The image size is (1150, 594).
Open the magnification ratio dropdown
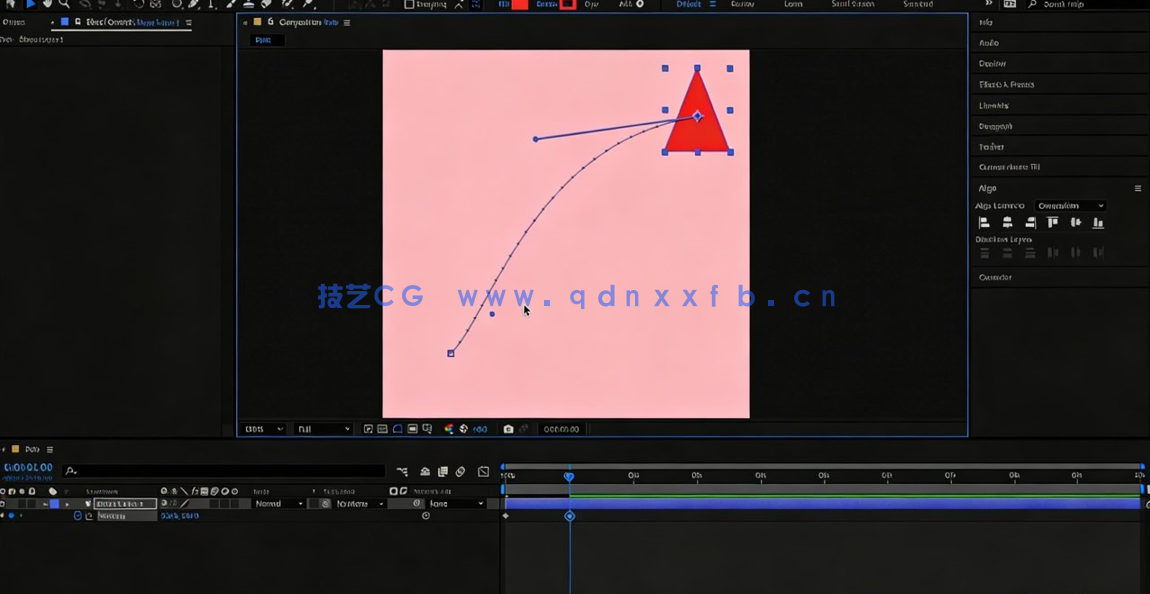pyautogui.click(x=263, y=428)
